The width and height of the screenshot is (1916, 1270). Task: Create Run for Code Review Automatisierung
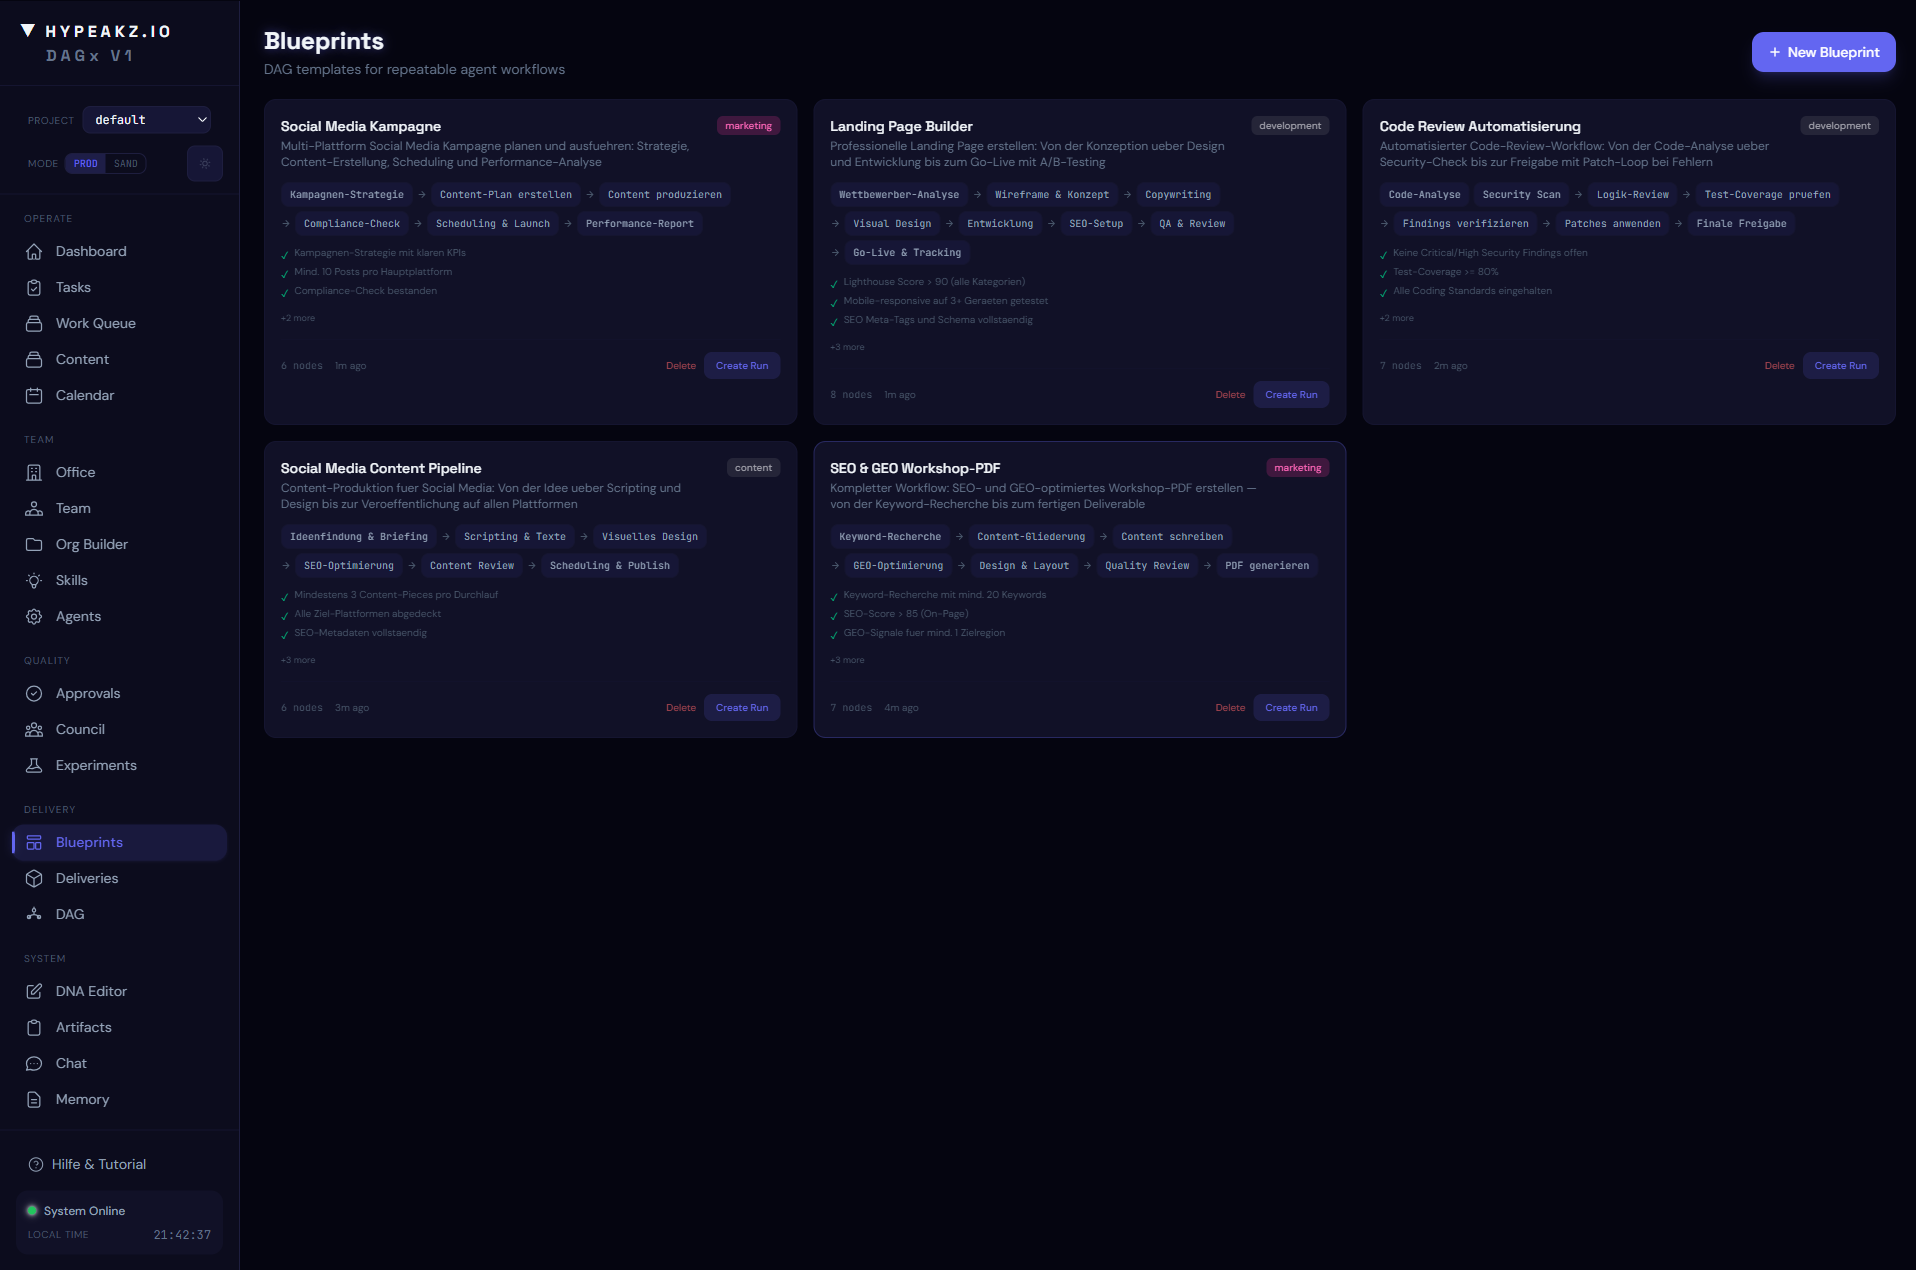[x=1840, y=365]
